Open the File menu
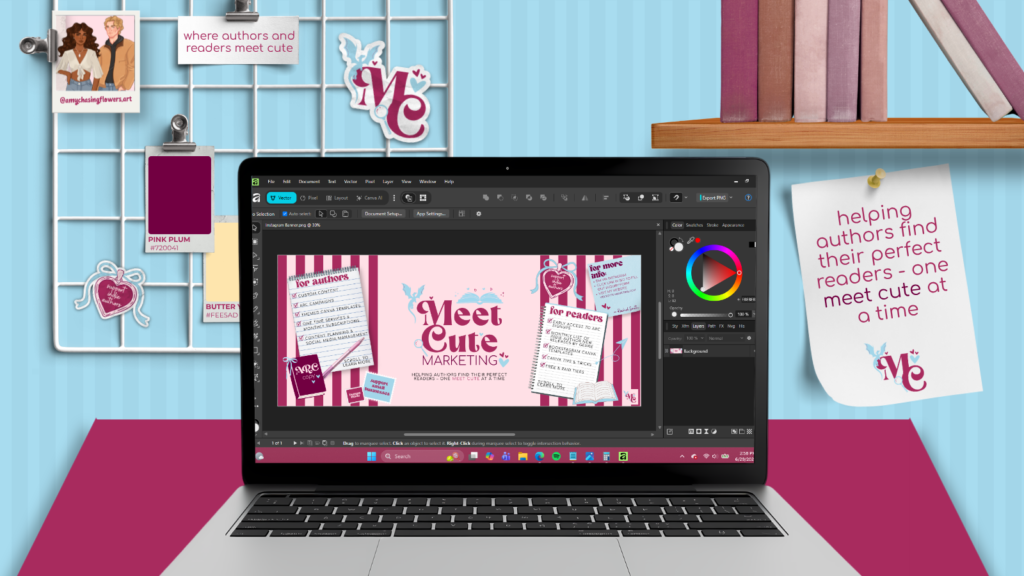 [271, 182]
